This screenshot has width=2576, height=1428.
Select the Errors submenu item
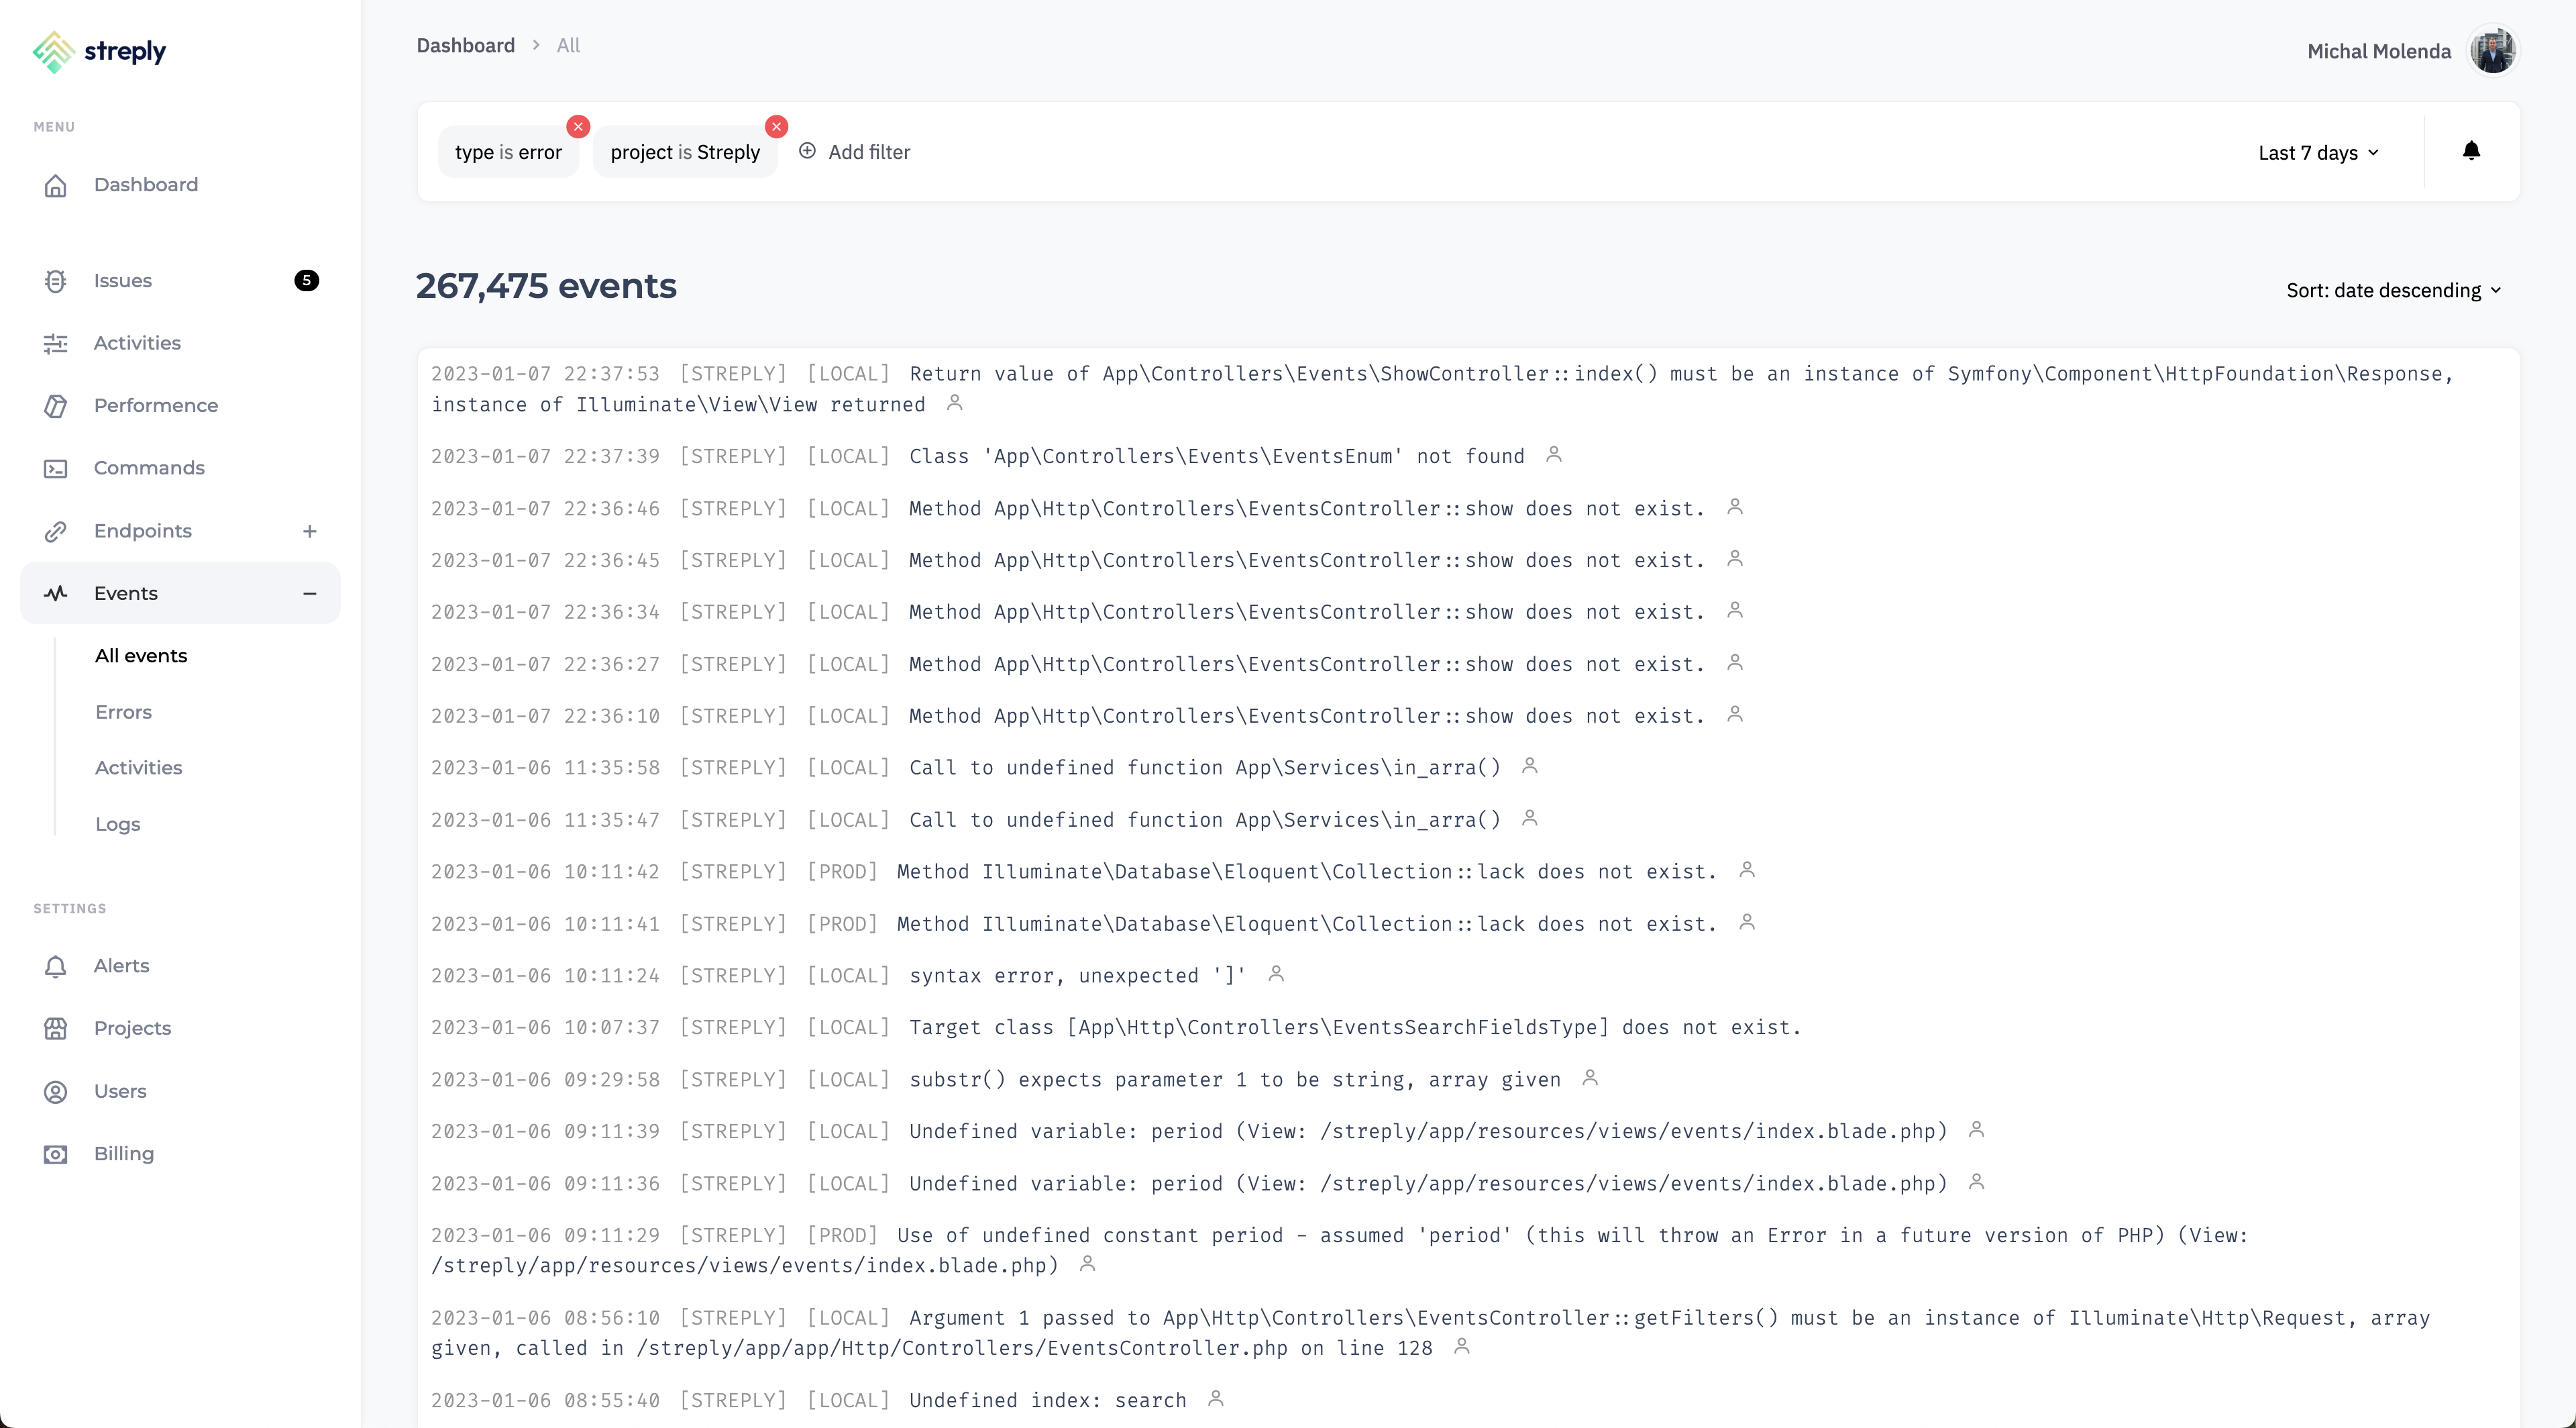(124, 712)
